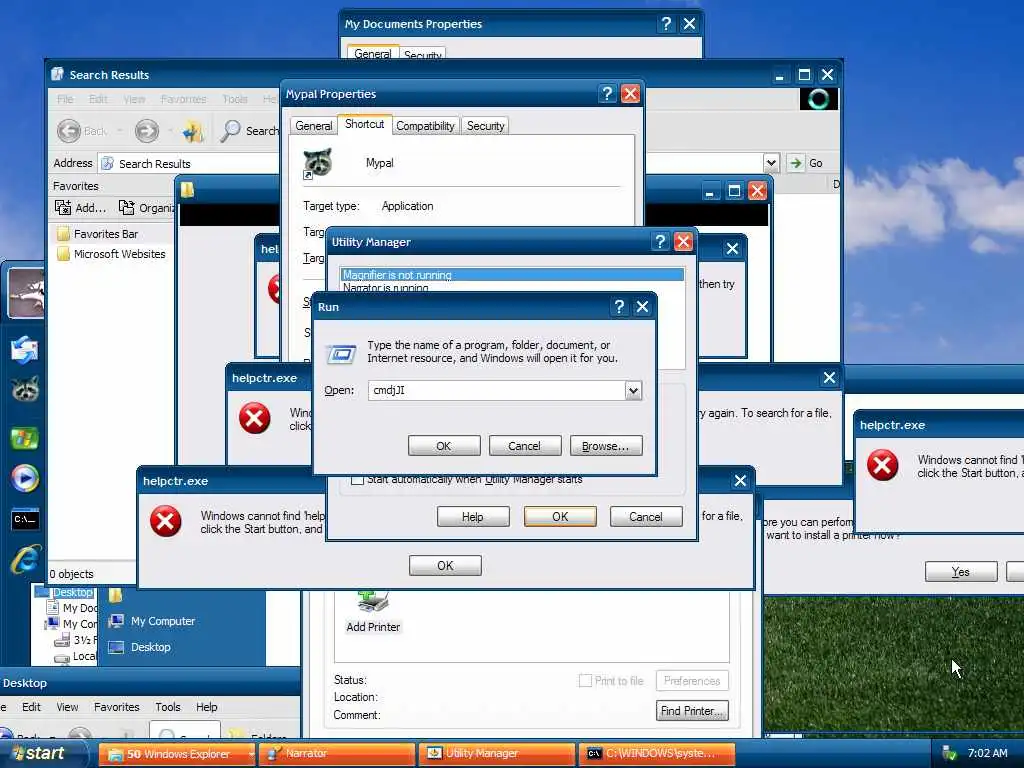Screen dimensions: 1024x768
Task: Open the View menu in the Desktop window
Action: (67, 707)
